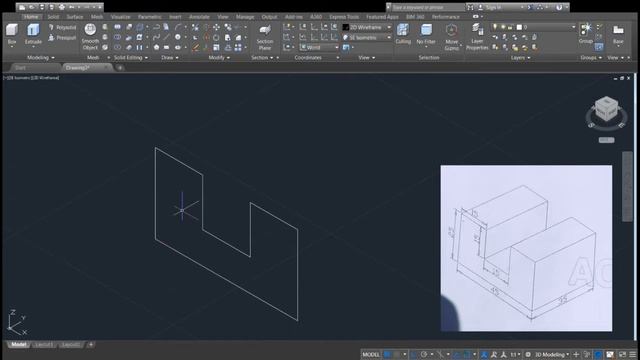Expand the Solid Editing panel
Screen dimensions: 640x360
coord(131,58)
